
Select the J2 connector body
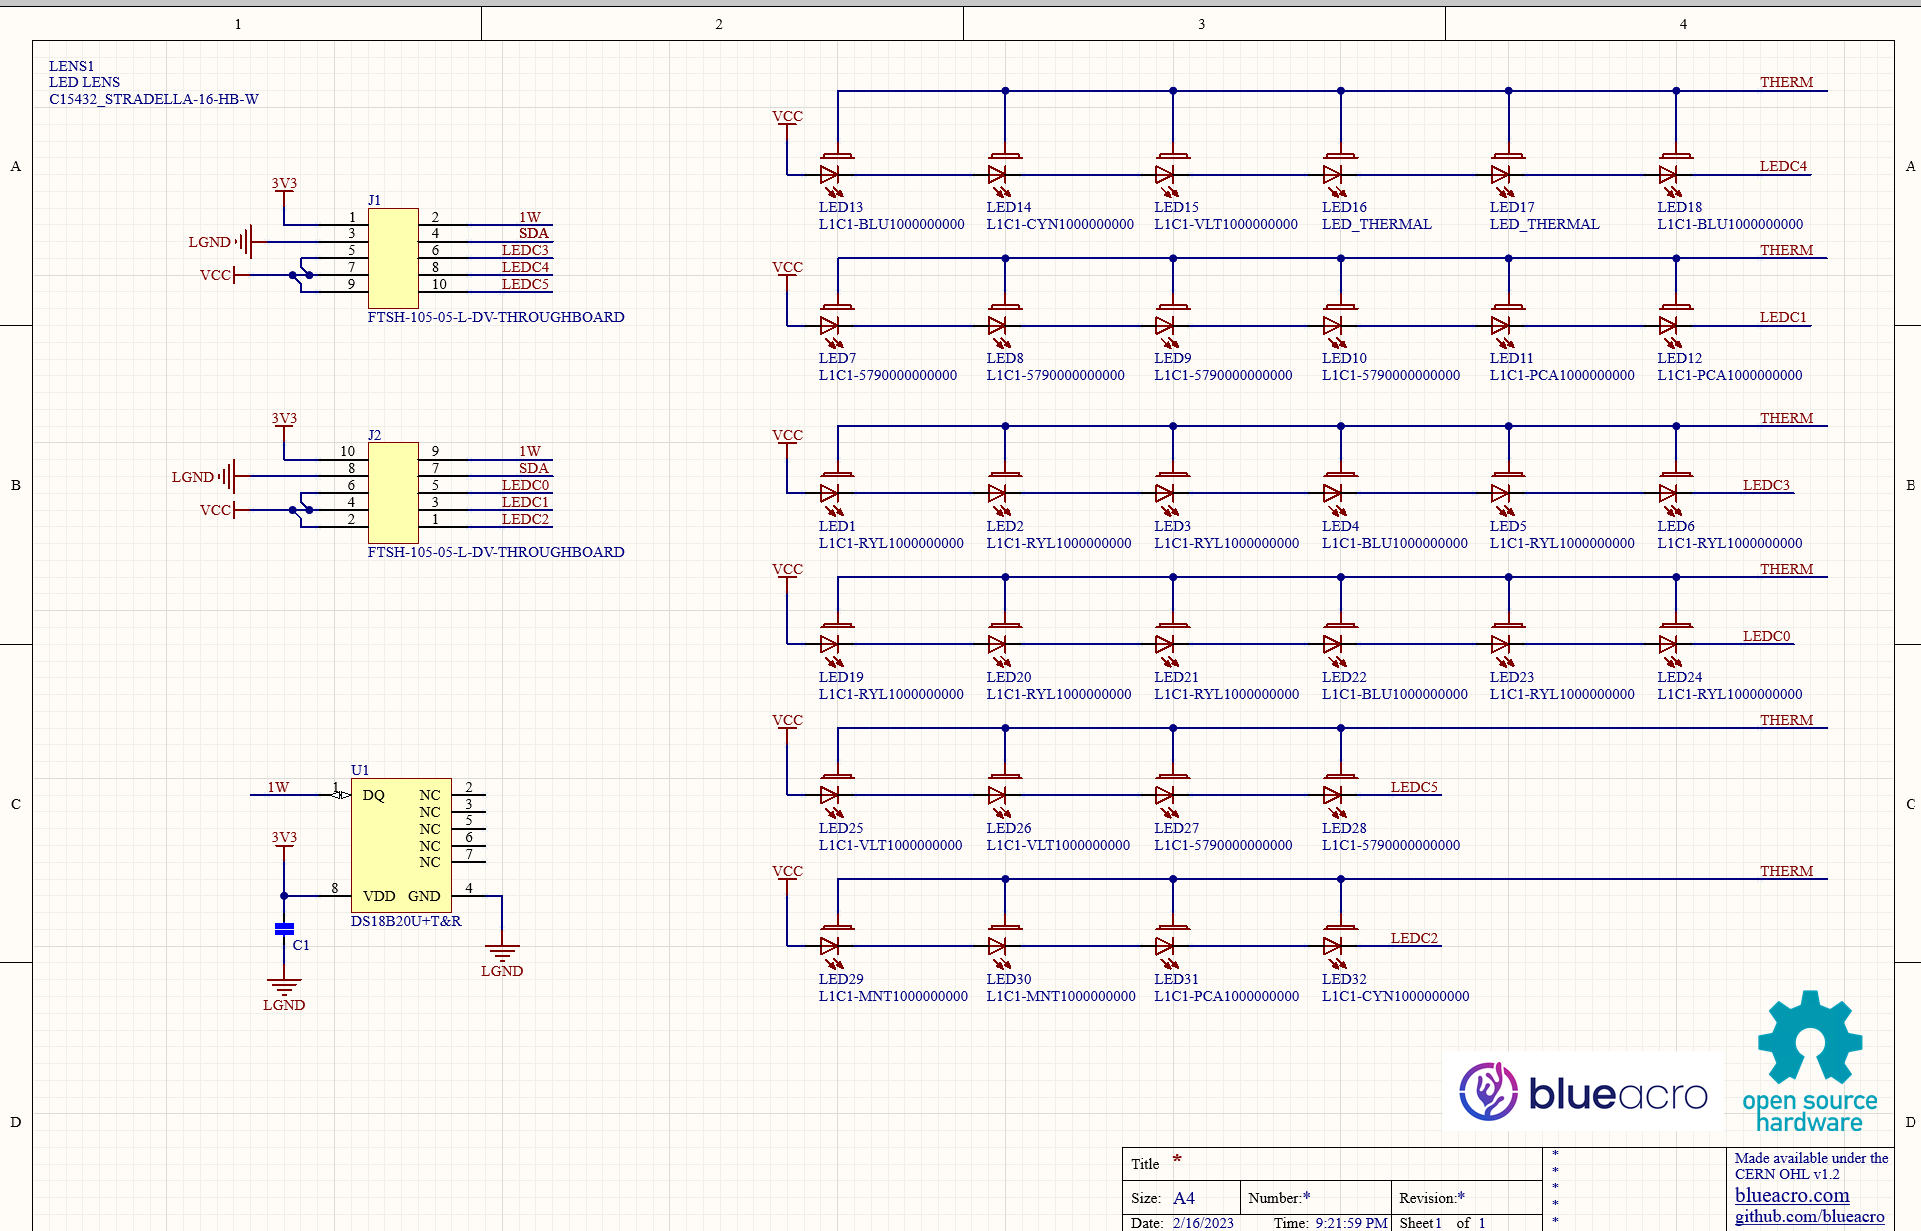[x=393, y=493]
